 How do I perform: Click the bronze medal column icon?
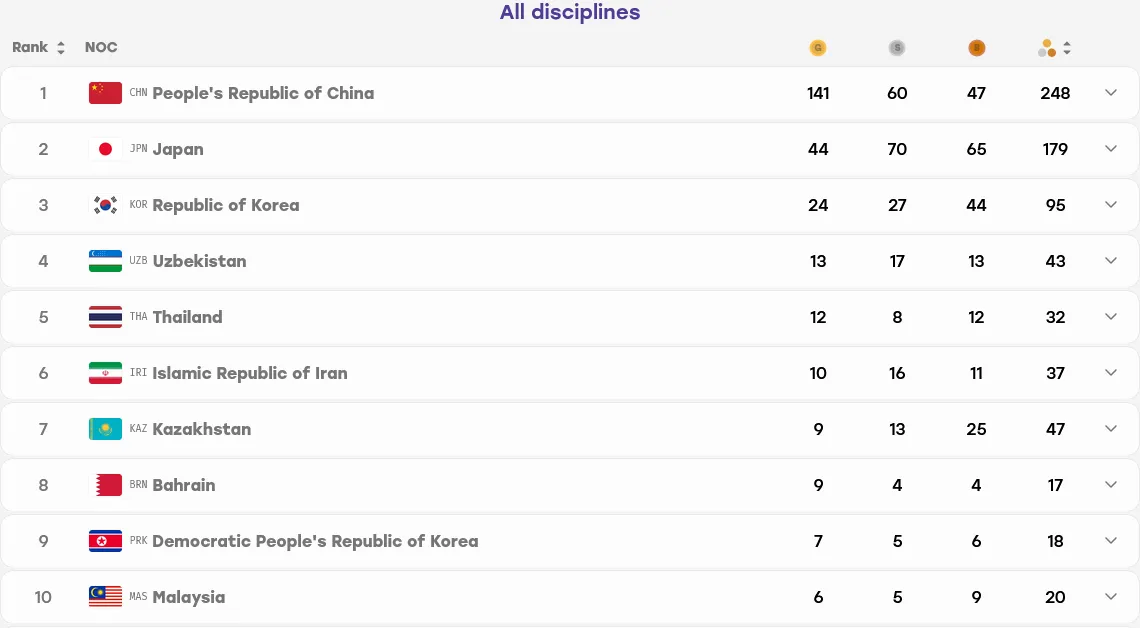point(976,48)
